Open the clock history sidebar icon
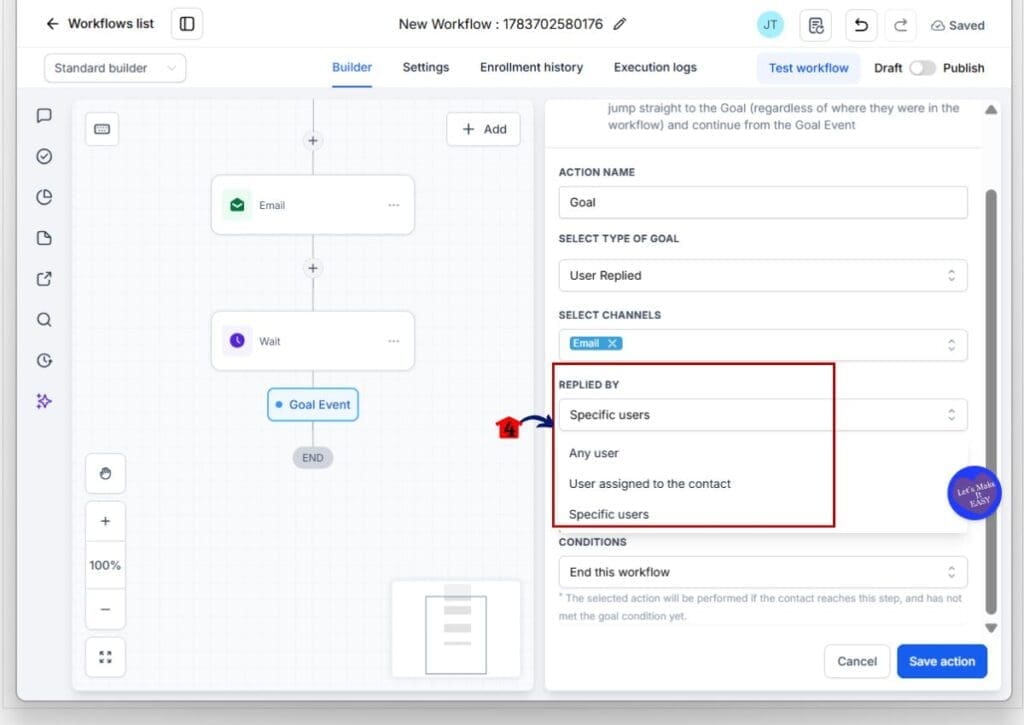Viewport: 1024px width, 725px height. coord(44,361)
